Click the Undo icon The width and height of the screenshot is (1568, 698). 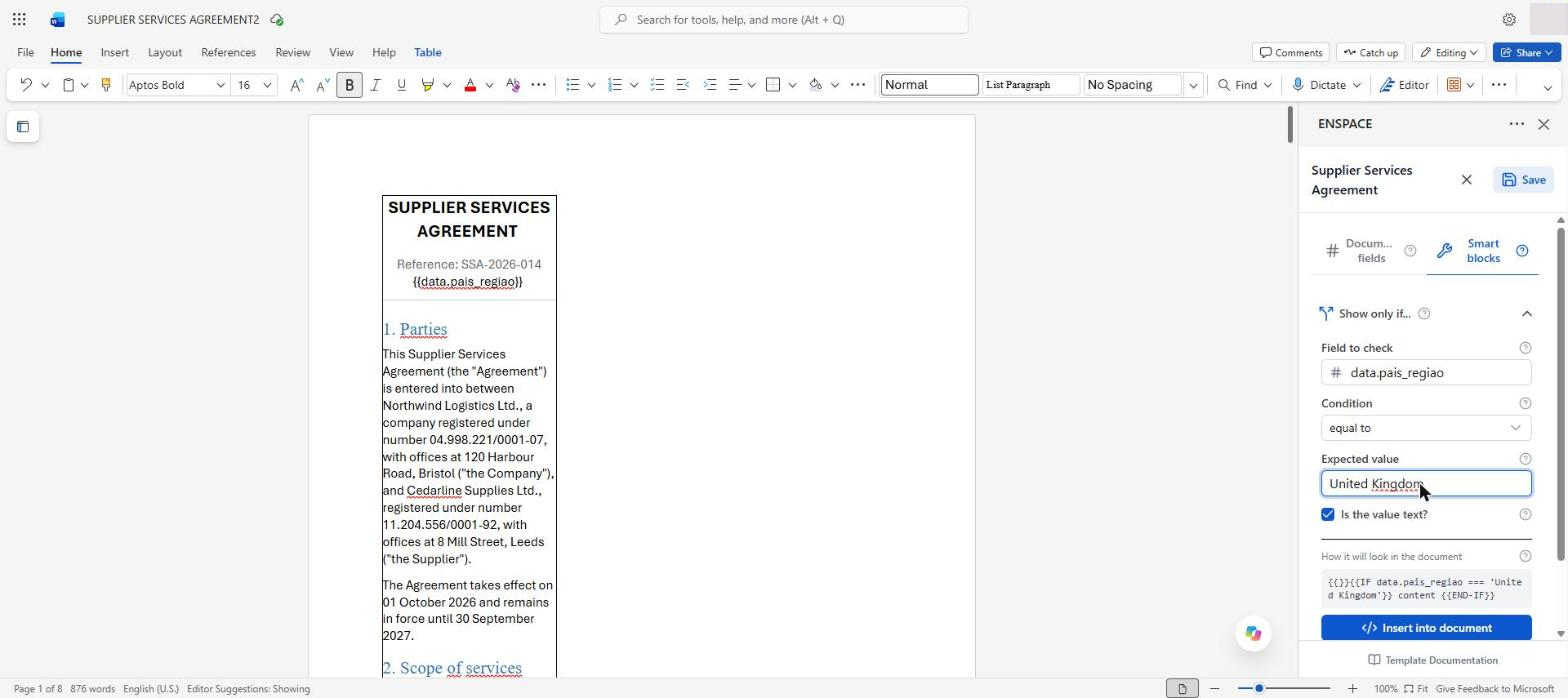(x=27, y=85)
